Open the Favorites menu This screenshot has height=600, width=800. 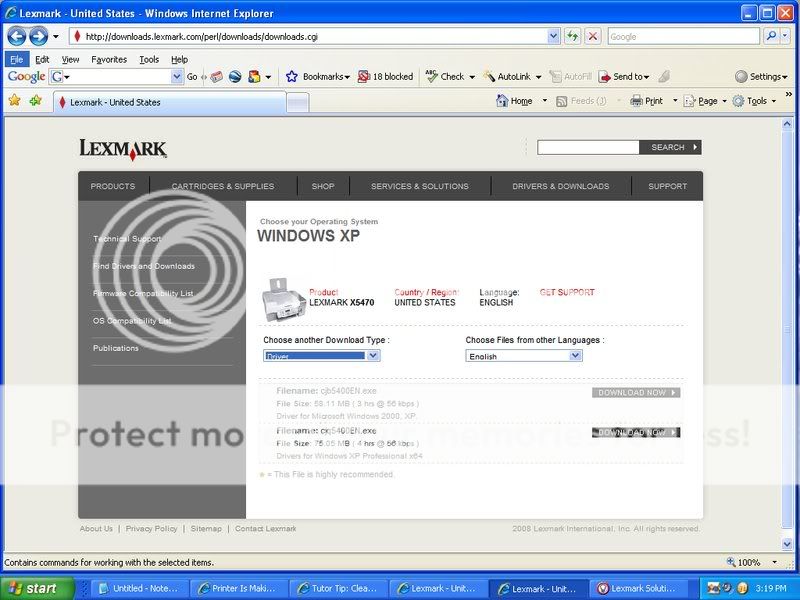pyautogui.click(x=108, y=59)
